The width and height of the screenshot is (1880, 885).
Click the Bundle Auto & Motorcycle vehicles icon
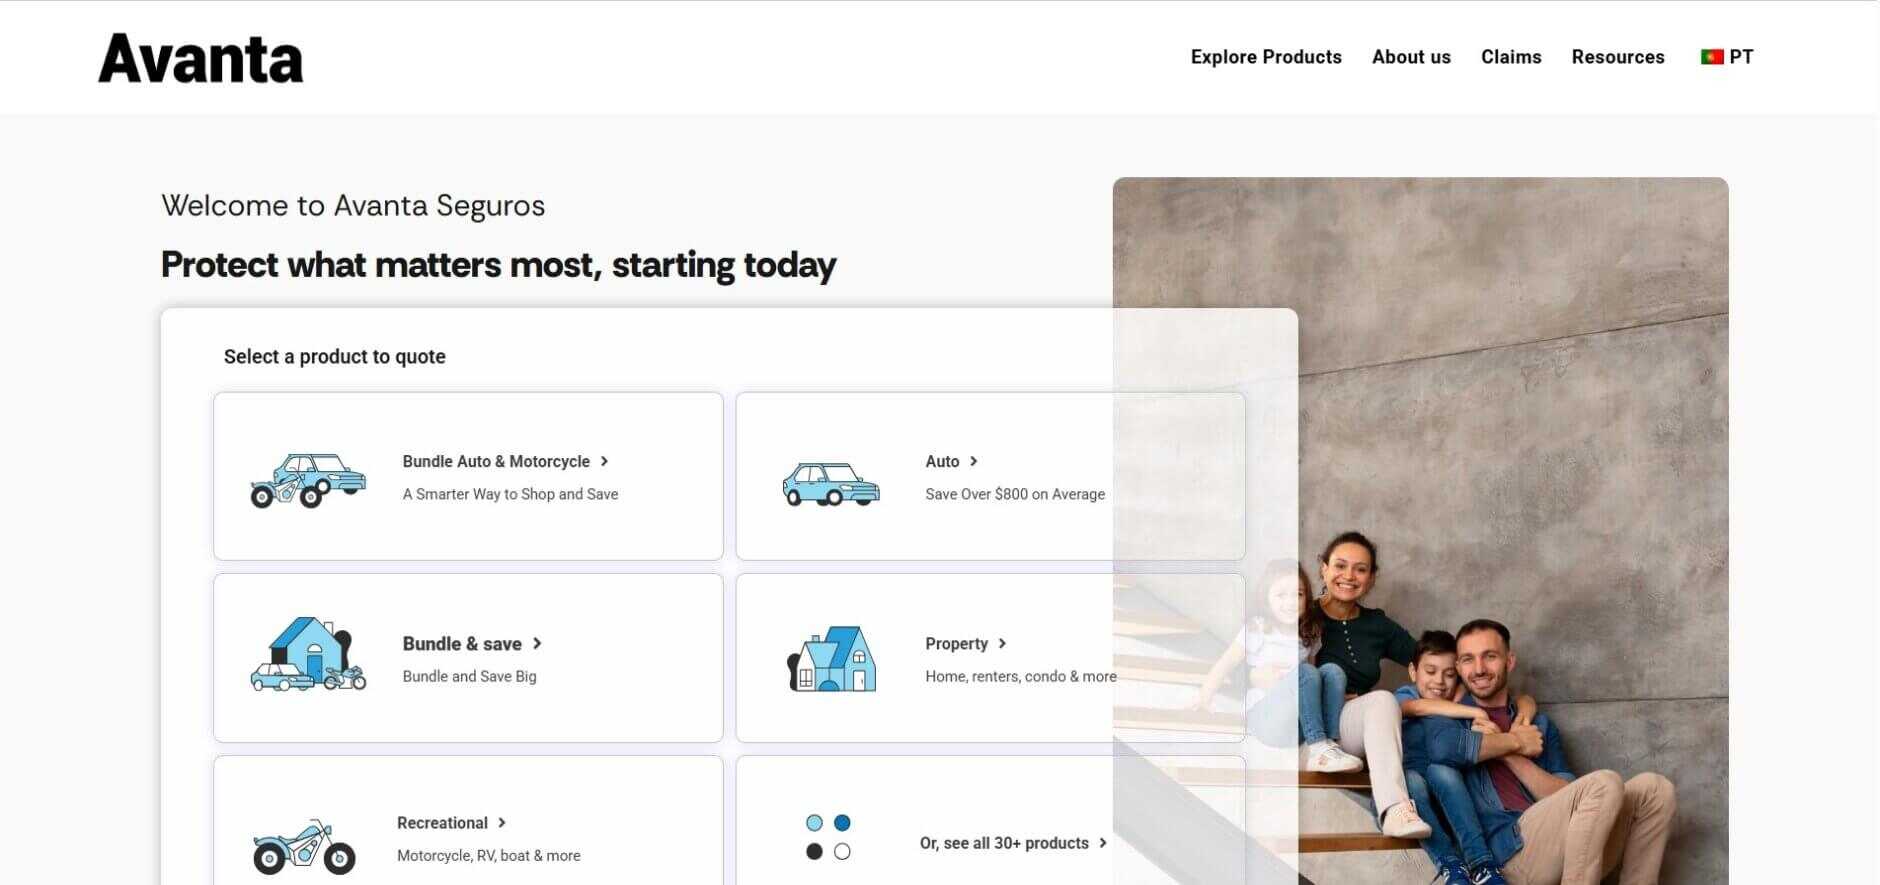click(x=307, y=480)
